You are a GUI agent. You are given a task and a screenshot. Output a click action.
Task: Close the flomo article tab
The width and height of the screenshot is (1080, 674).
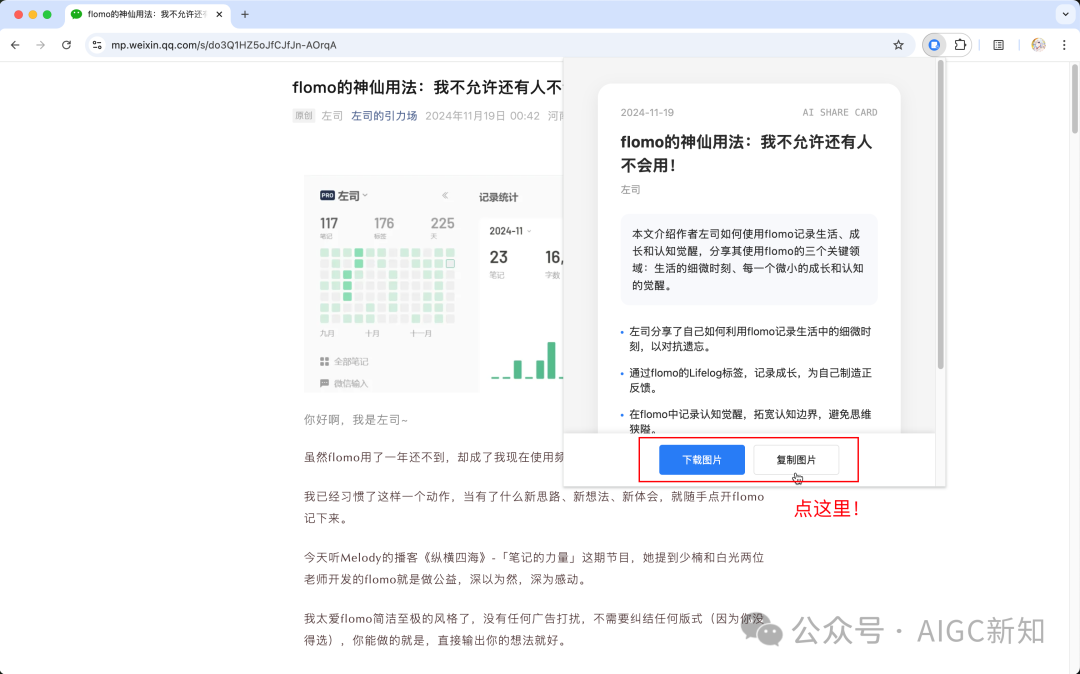click(x=219, y=14)
